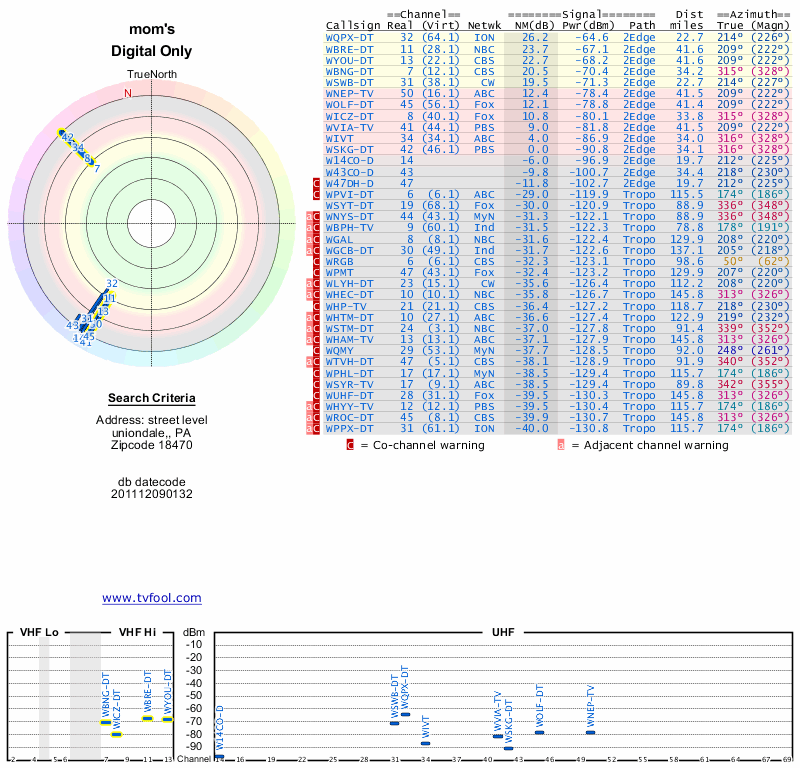Click the WIVT signal bar in spectrum chart
Image resolution: width=800 pixels, height=768 pixels.
tap(426, 743)
